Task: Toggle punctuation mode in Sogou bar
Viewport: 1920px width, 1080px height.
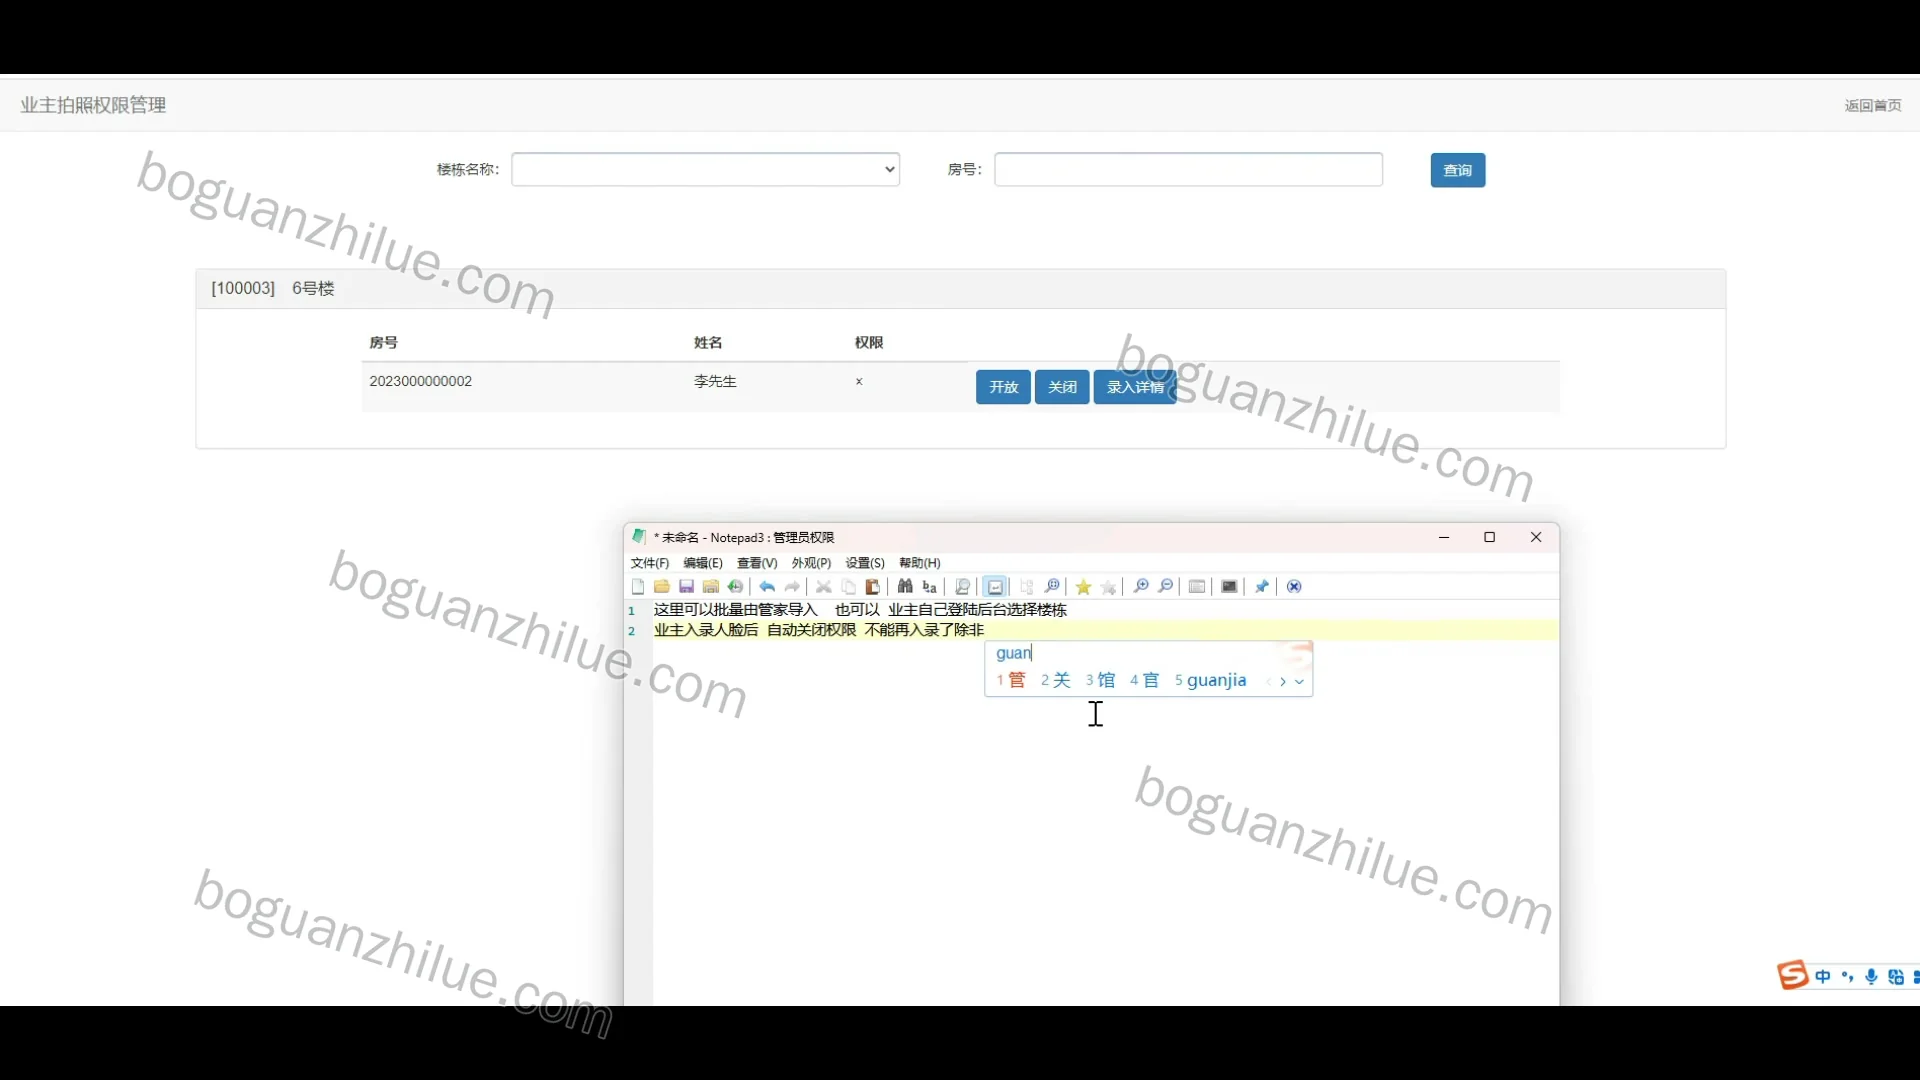Action: 1847,977
